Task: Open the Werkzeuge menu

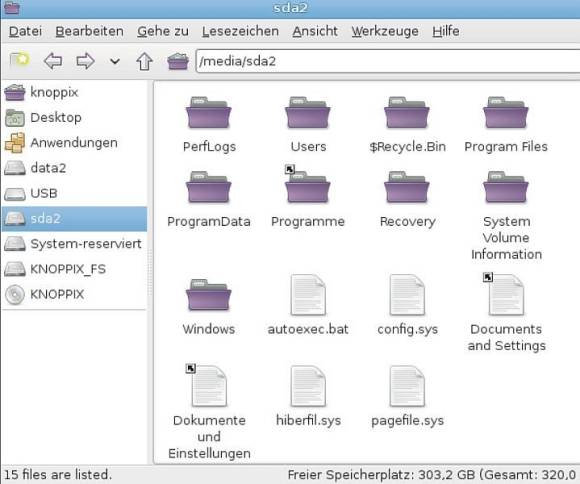Action: click(385, 31)
